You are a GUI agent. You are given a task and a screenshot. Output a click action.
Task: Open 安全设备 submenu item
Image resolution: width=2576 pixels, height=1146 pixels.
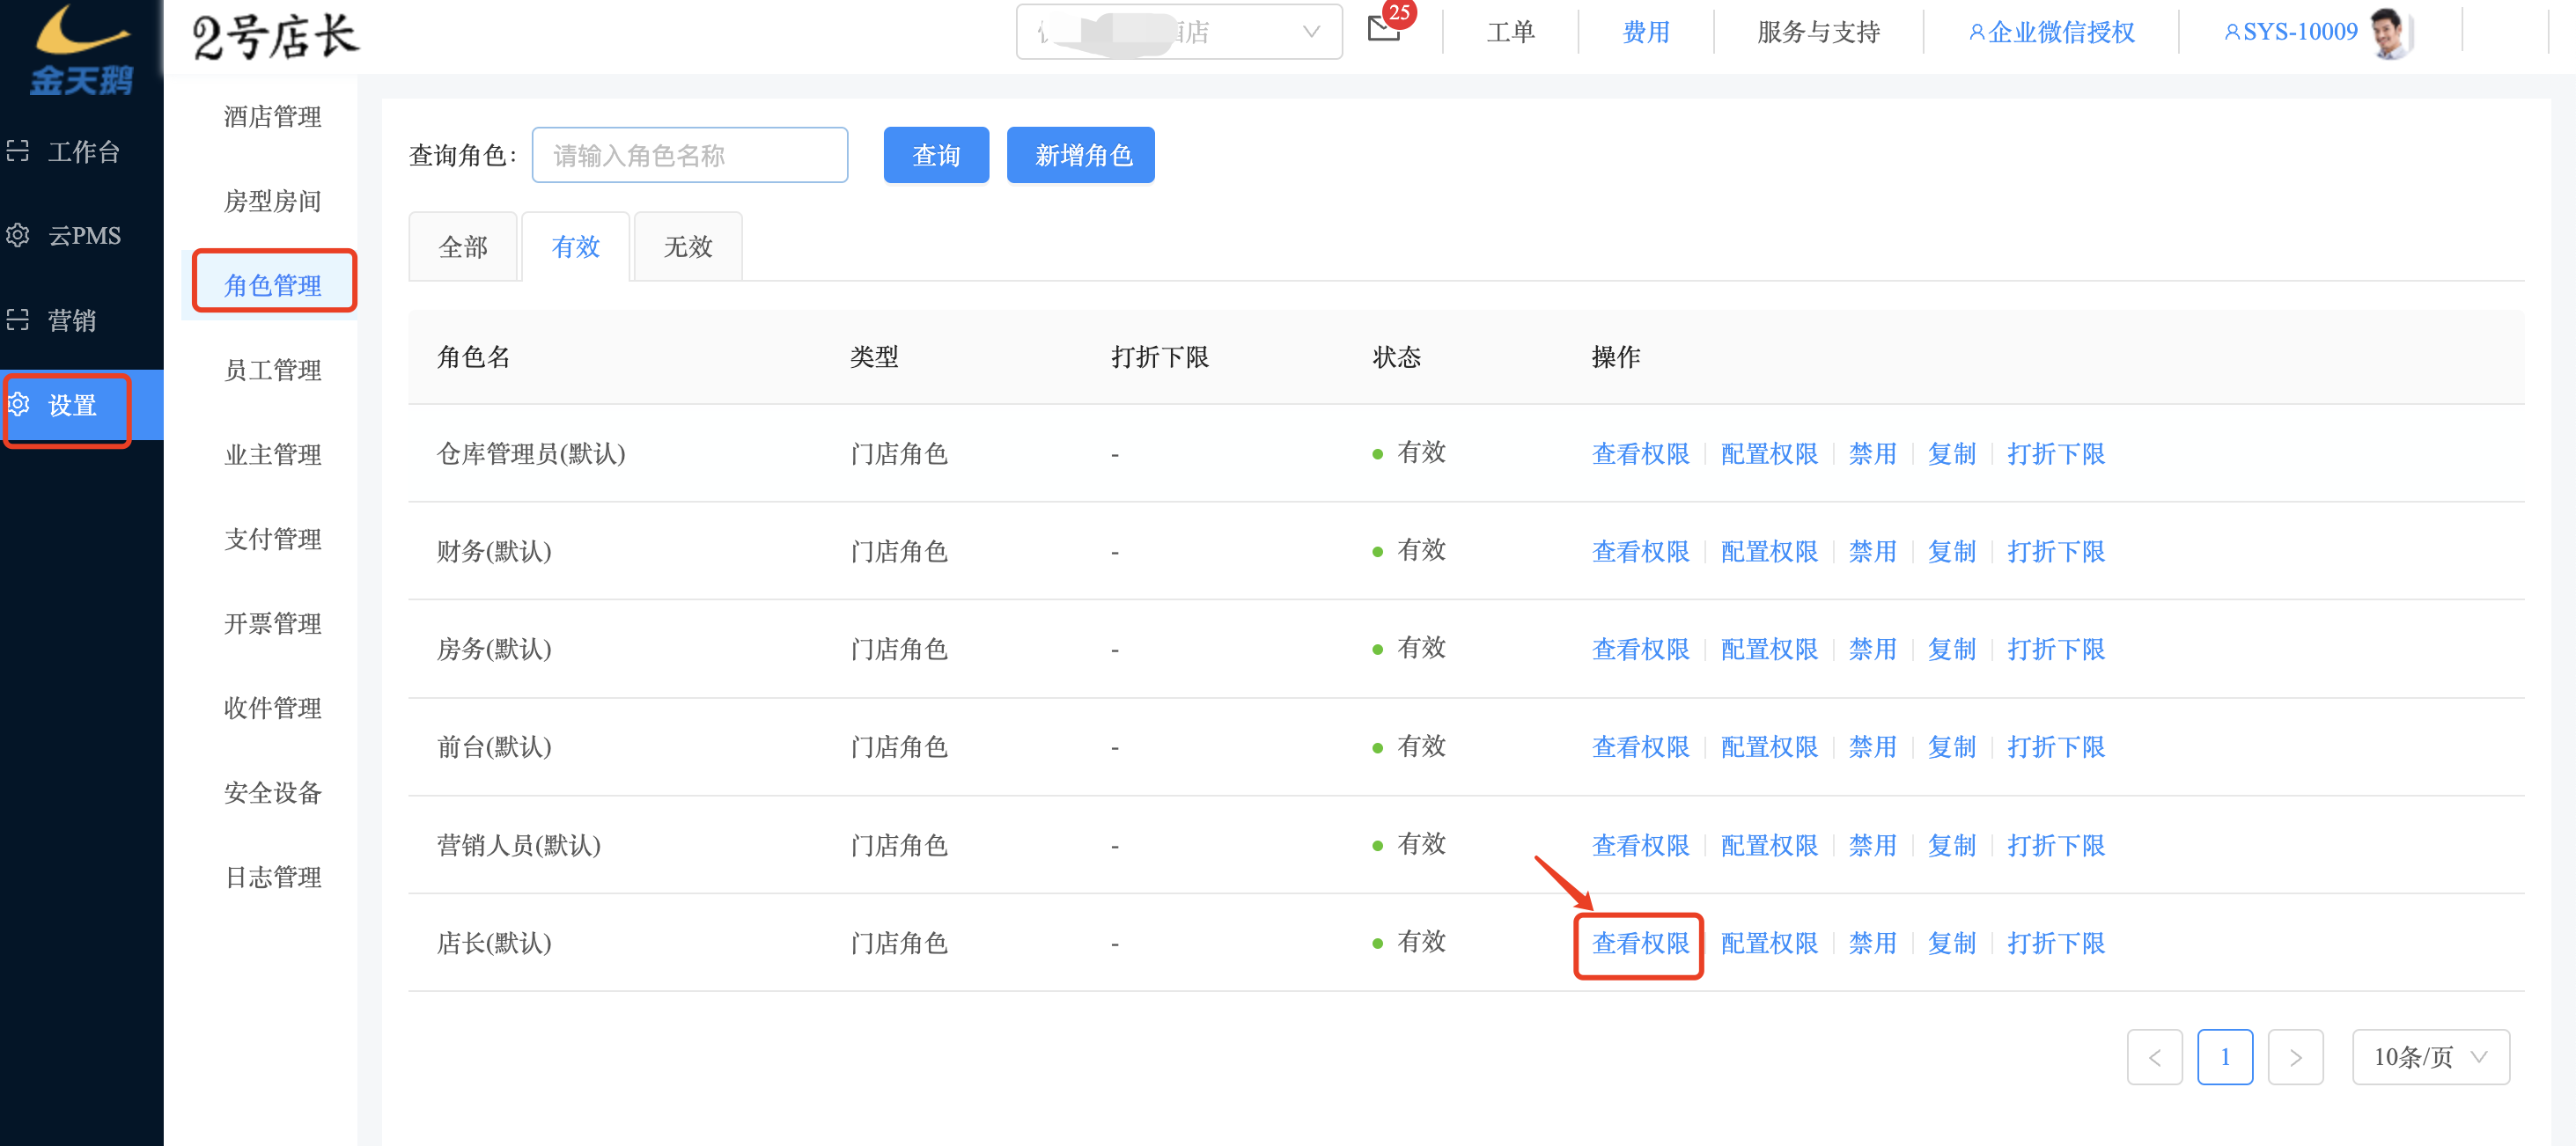point(272,793)
